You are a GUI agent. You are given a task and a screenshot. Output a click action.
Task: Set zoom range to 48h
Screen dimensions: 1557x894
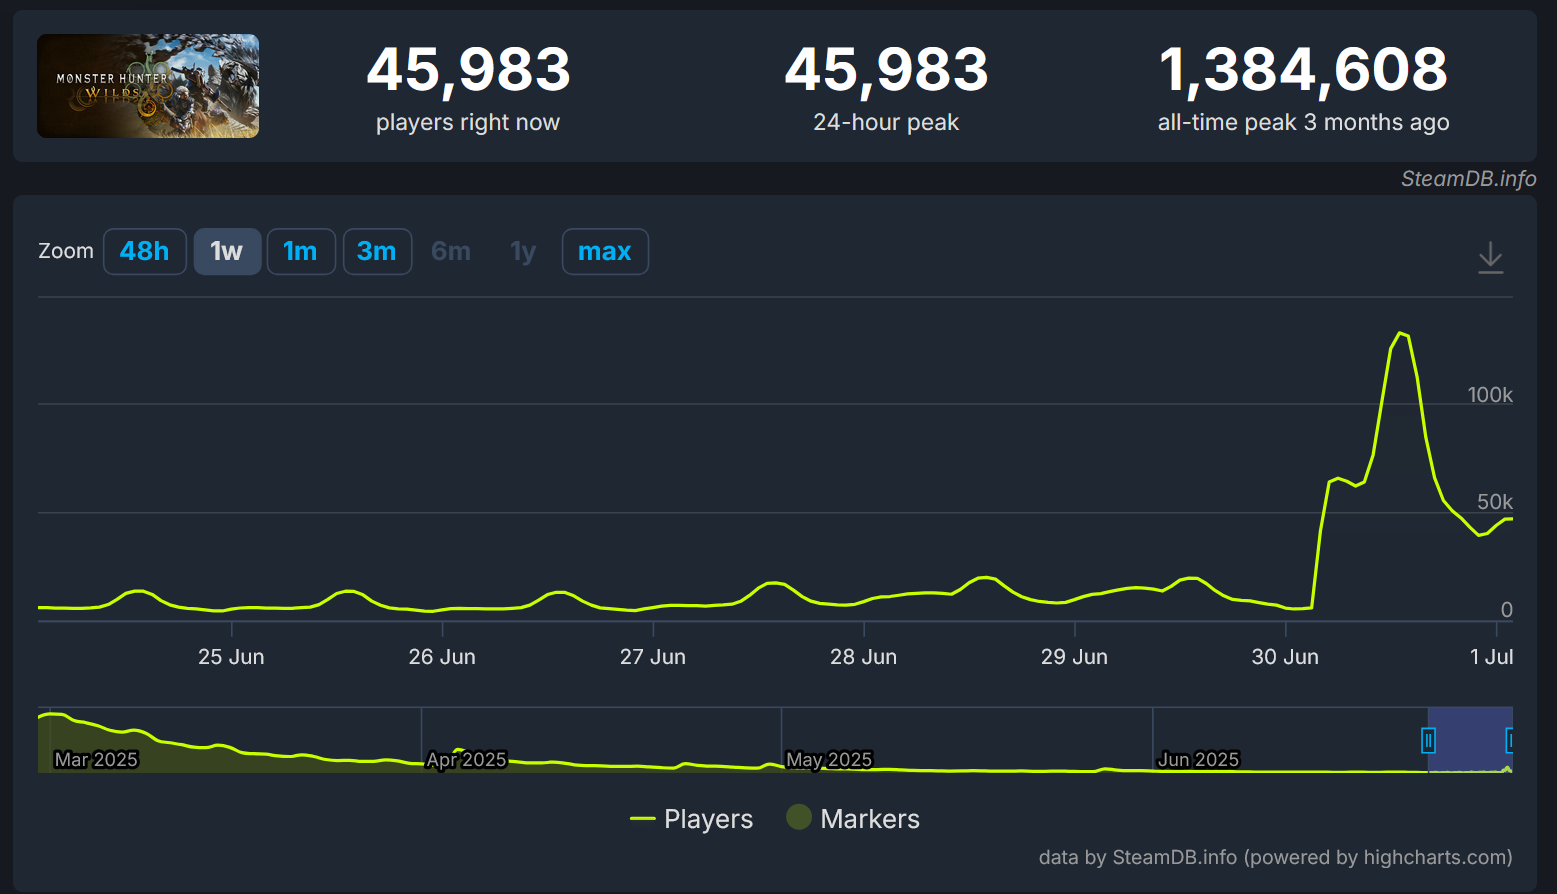(145, 251)
